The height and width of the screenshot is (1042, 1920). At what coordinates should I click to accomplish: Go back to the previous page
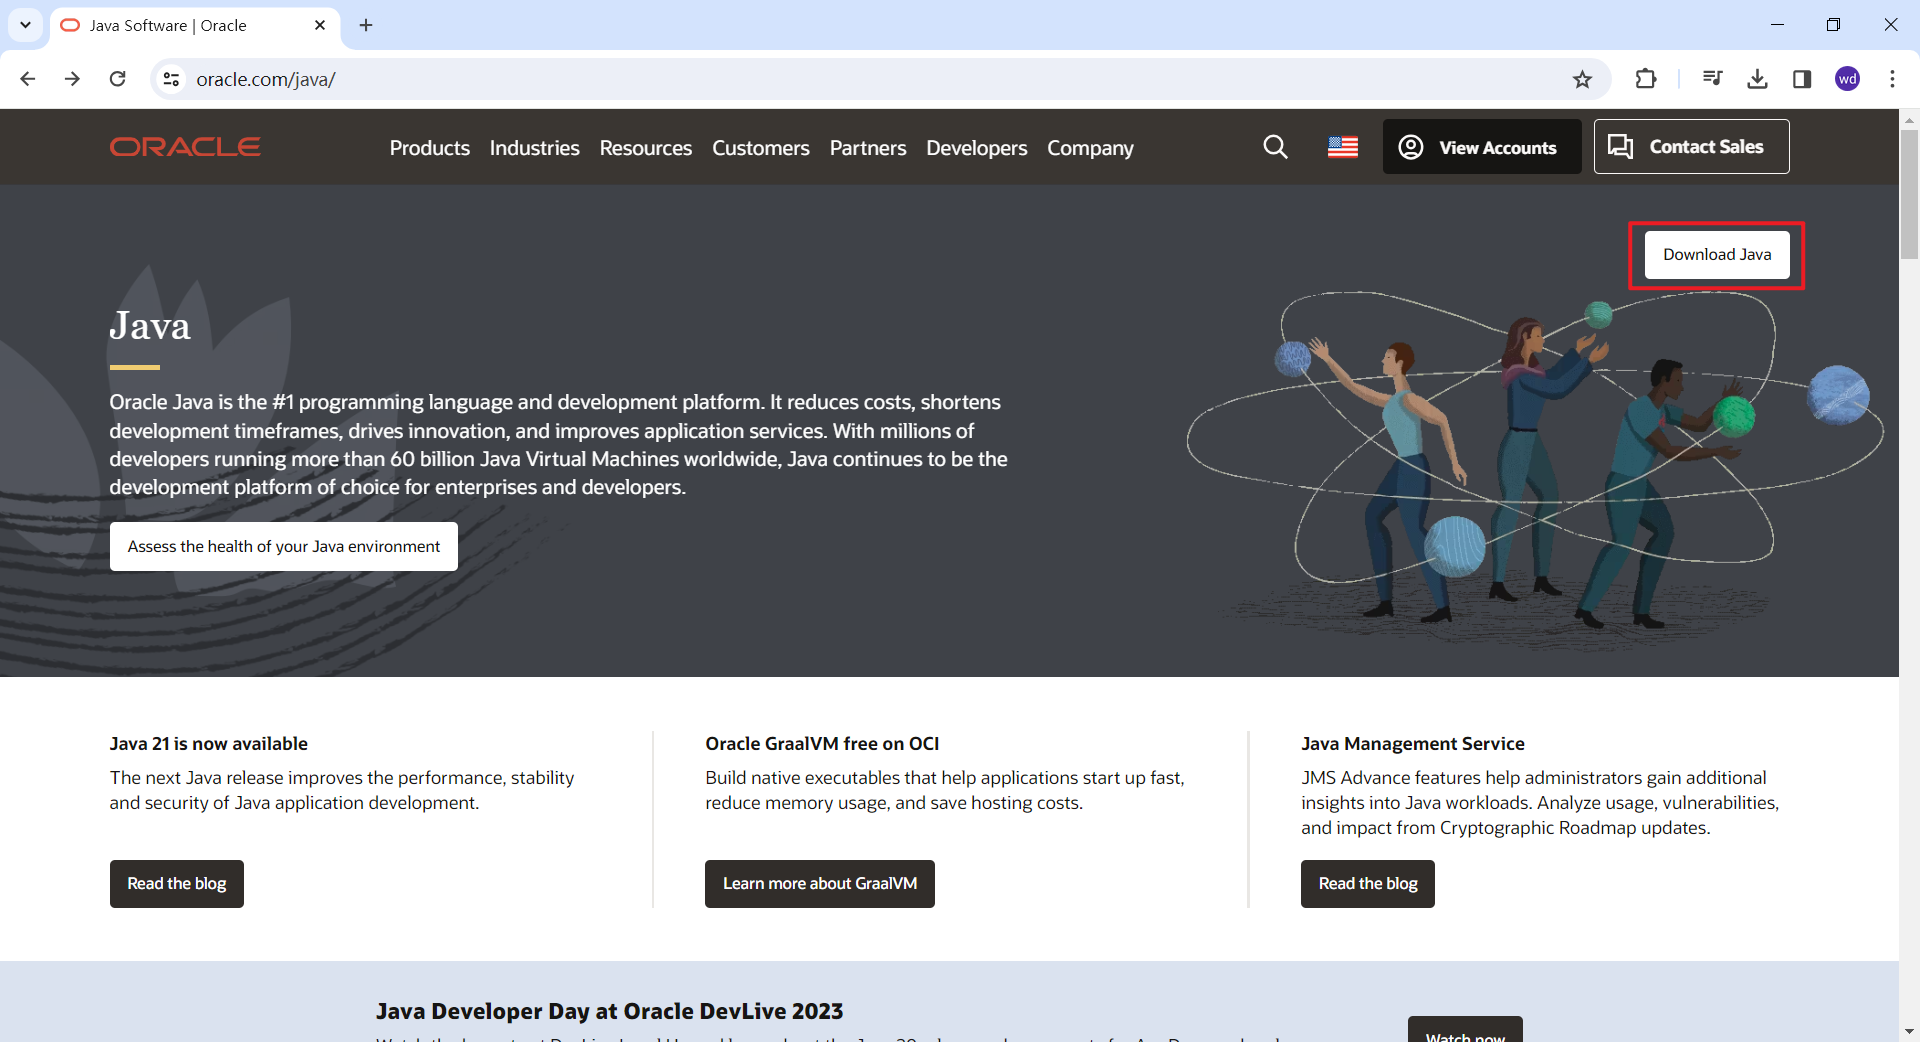pyautogui.click(x=28, y=79)
